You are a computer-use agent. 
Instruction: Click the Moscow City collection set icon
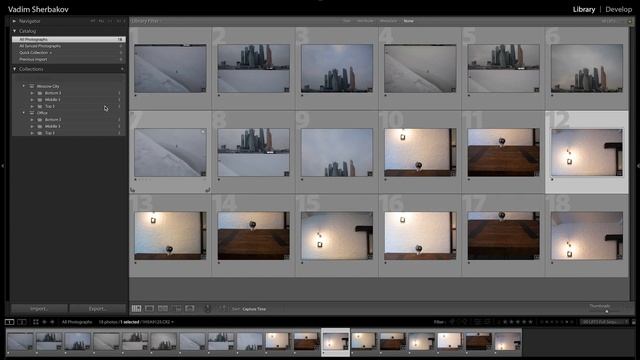(x=32, y=86)
